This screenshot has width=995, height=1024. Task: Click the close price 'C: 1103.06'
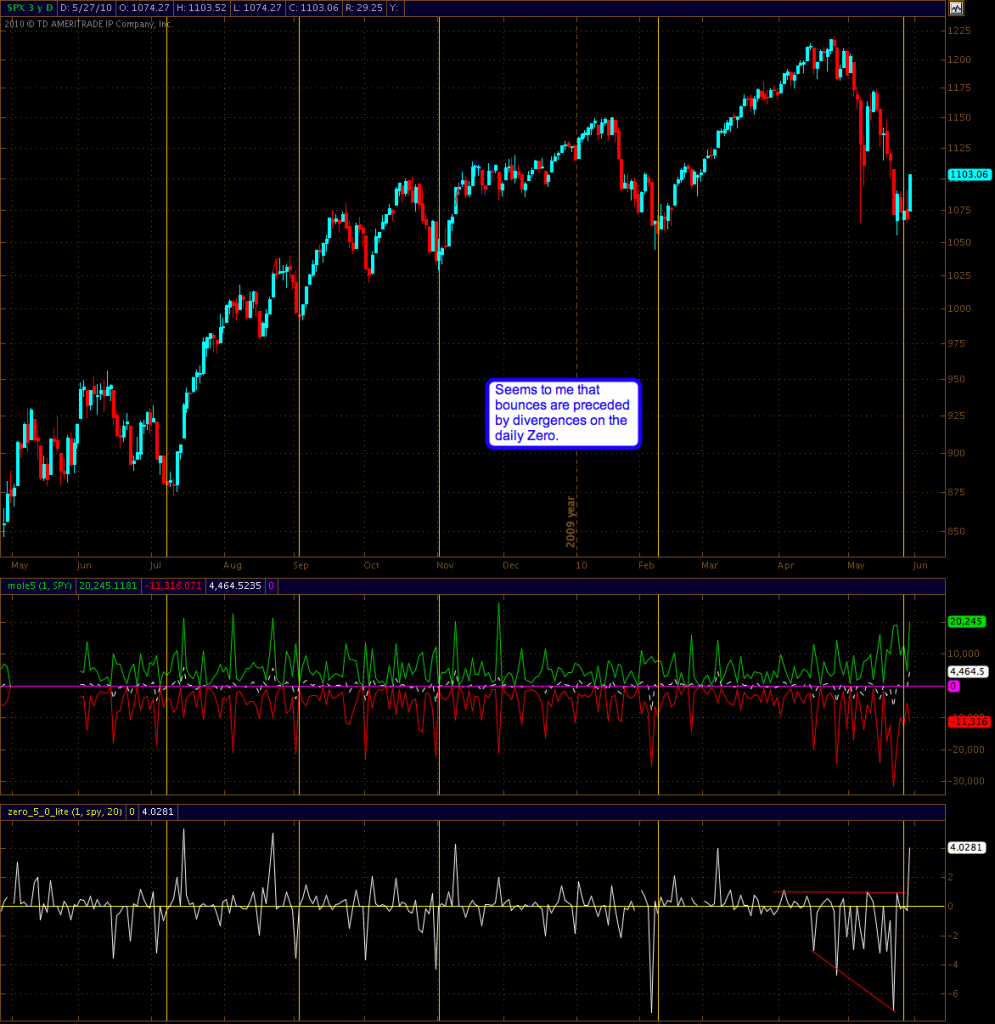click(313, 8)
